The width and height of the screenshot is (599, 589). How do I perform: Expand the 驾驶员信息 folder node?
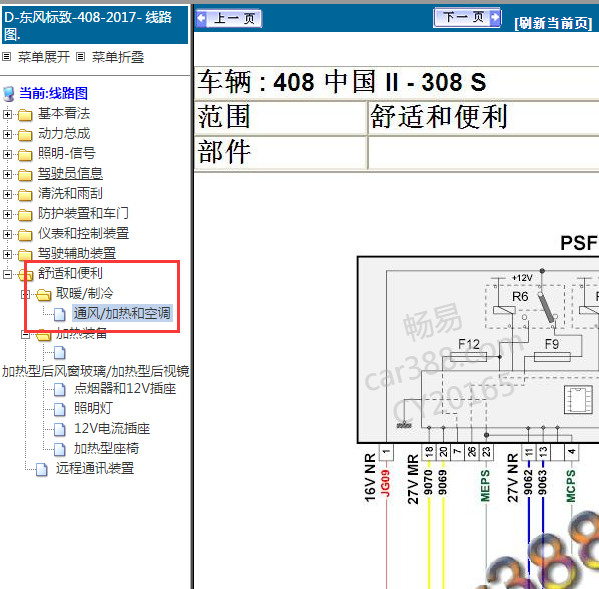coord(7,175)
